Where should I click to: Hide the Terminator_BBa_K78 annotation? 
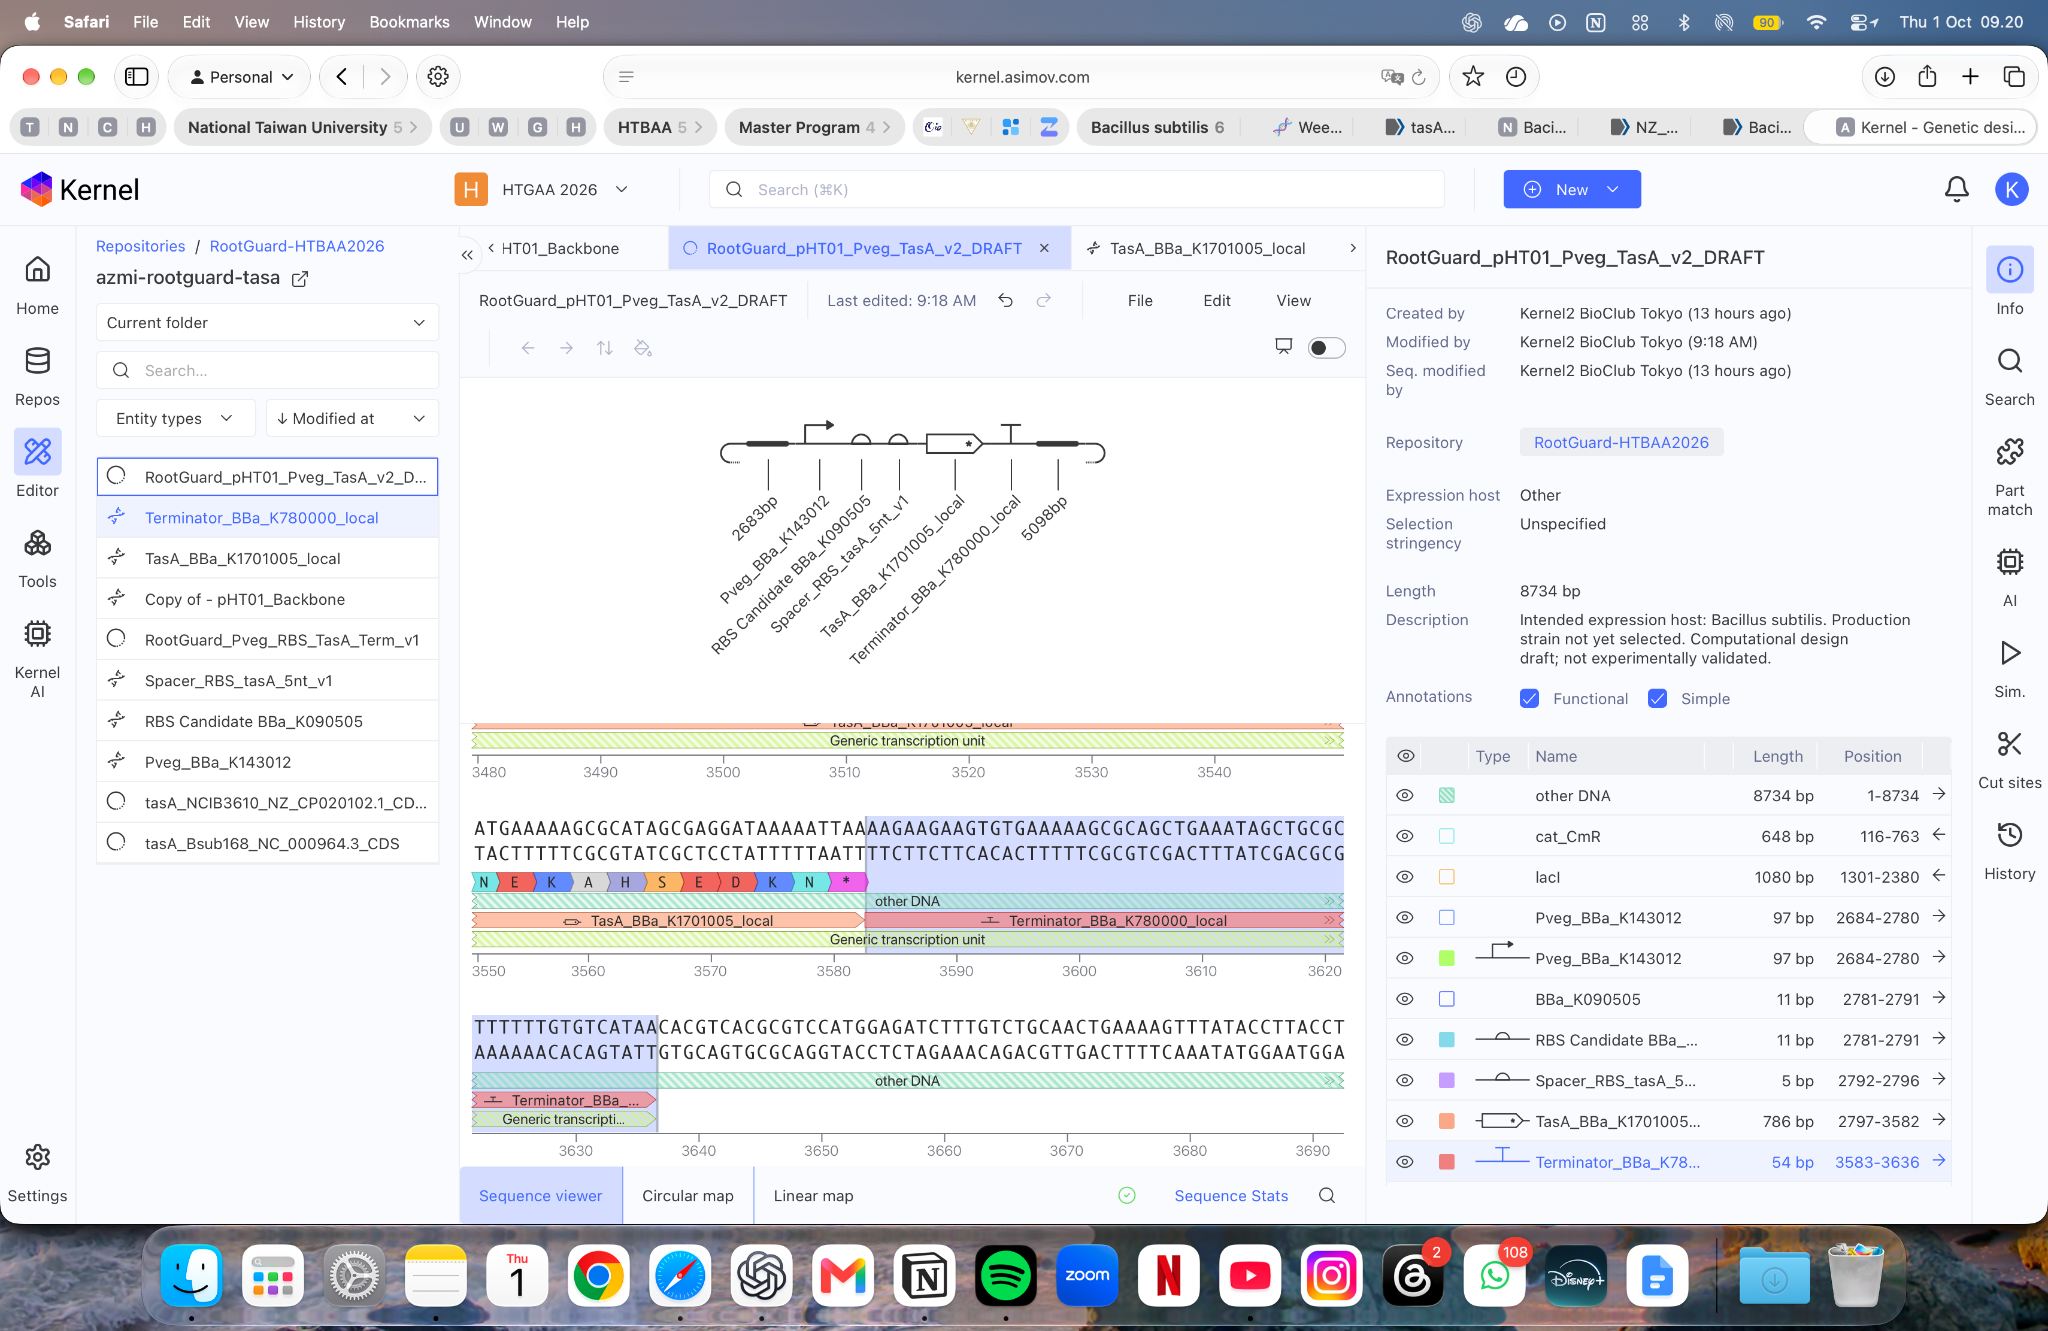[1405, 1162]
